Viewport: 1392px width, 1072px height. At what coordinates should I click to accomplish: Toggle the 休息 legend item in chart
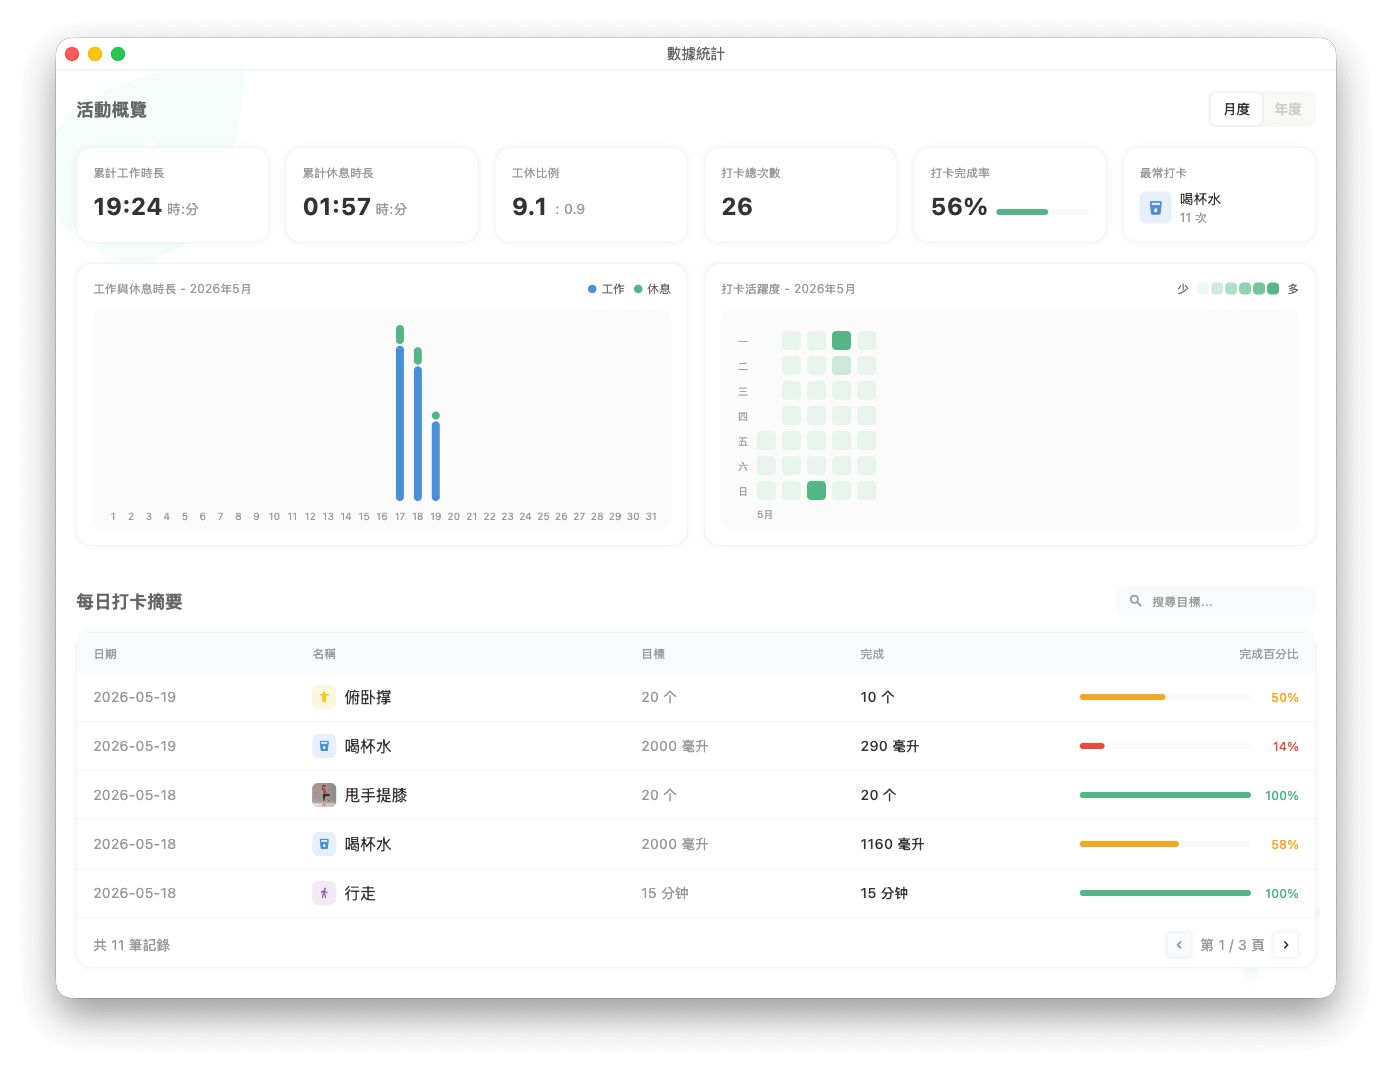coord(652,289)
